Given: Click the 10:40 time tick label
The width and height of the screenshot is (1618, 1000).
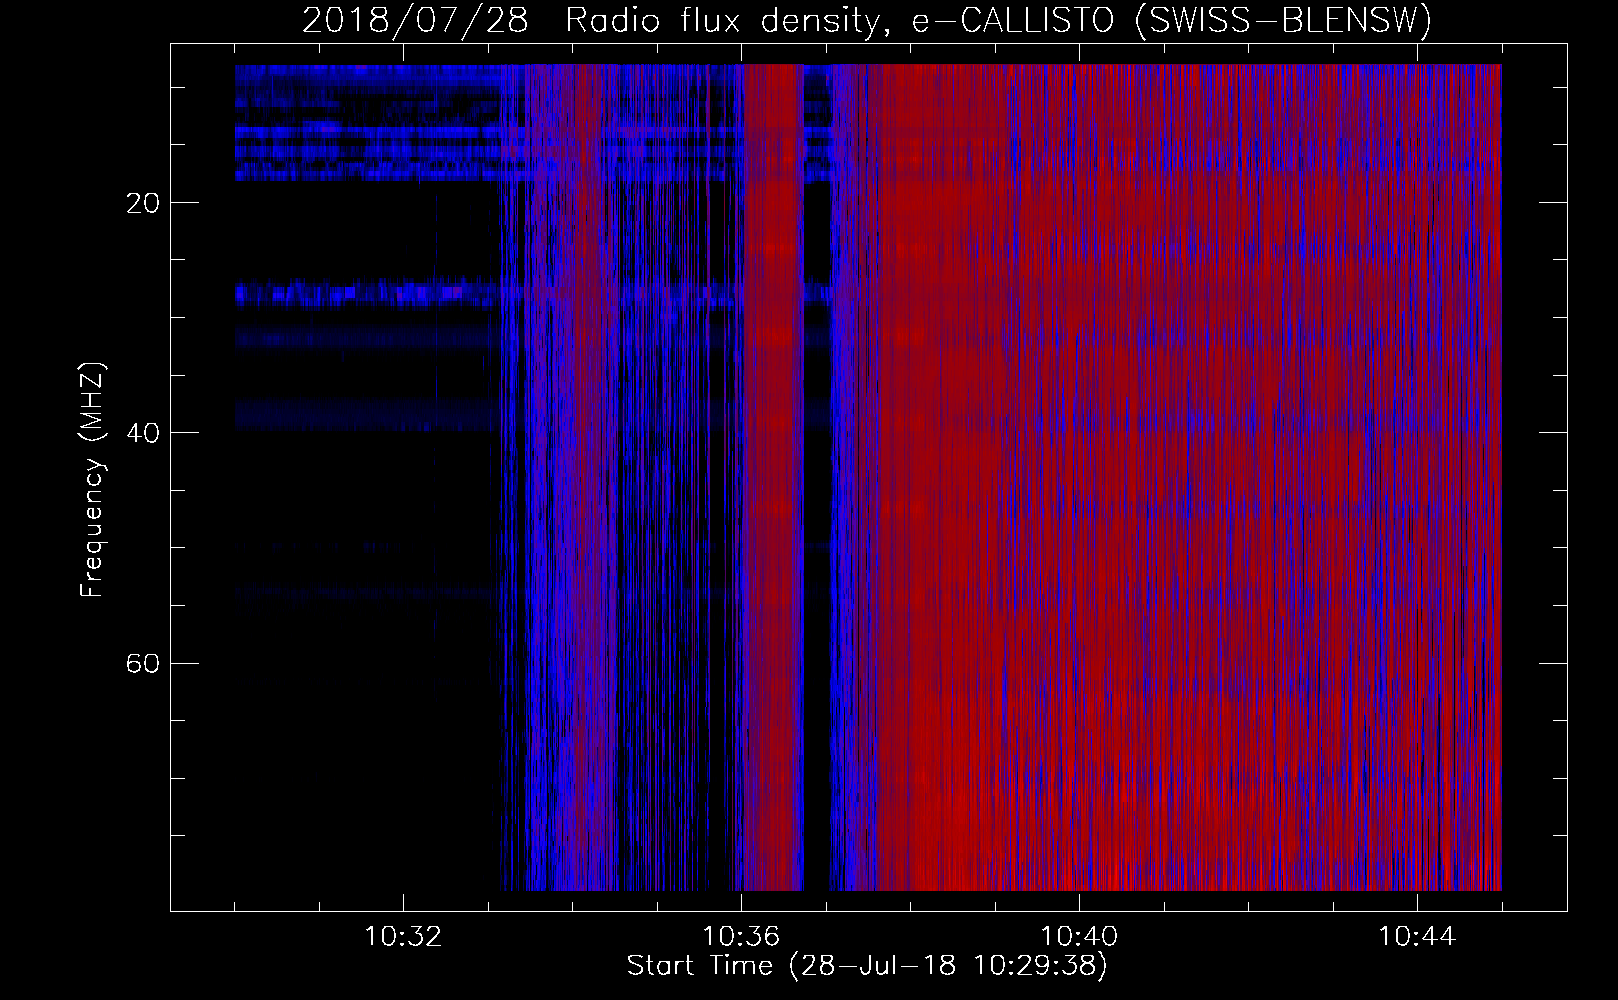Looking at the screenshot, I should coord(1079,937).
